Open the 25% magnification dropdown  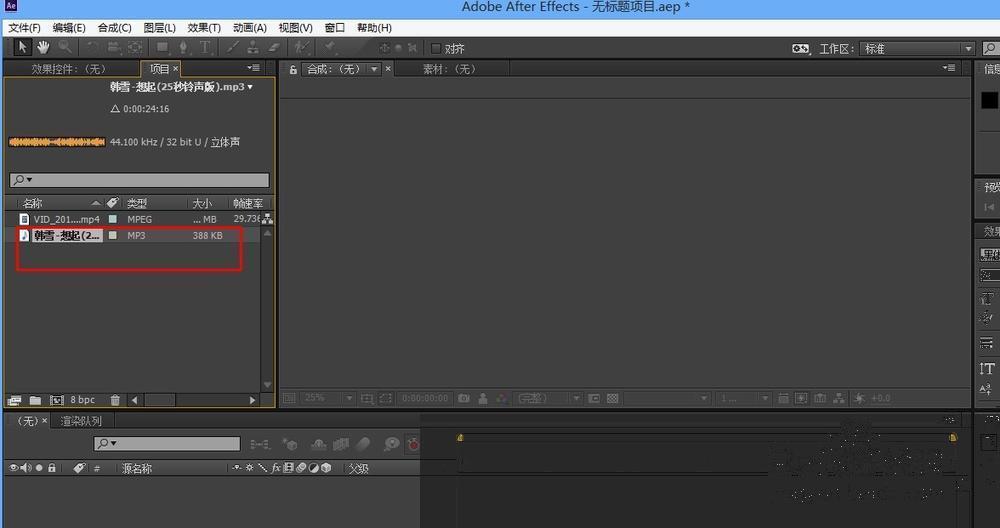(327, 398)
